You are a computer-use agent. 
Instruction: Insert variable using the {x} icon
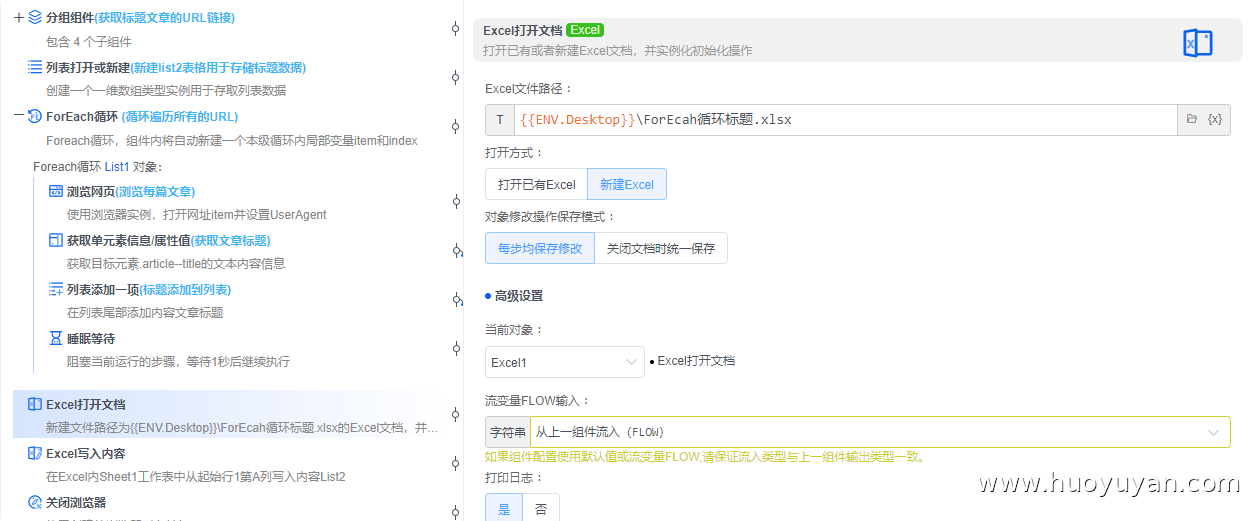(x=1215, y=119)
